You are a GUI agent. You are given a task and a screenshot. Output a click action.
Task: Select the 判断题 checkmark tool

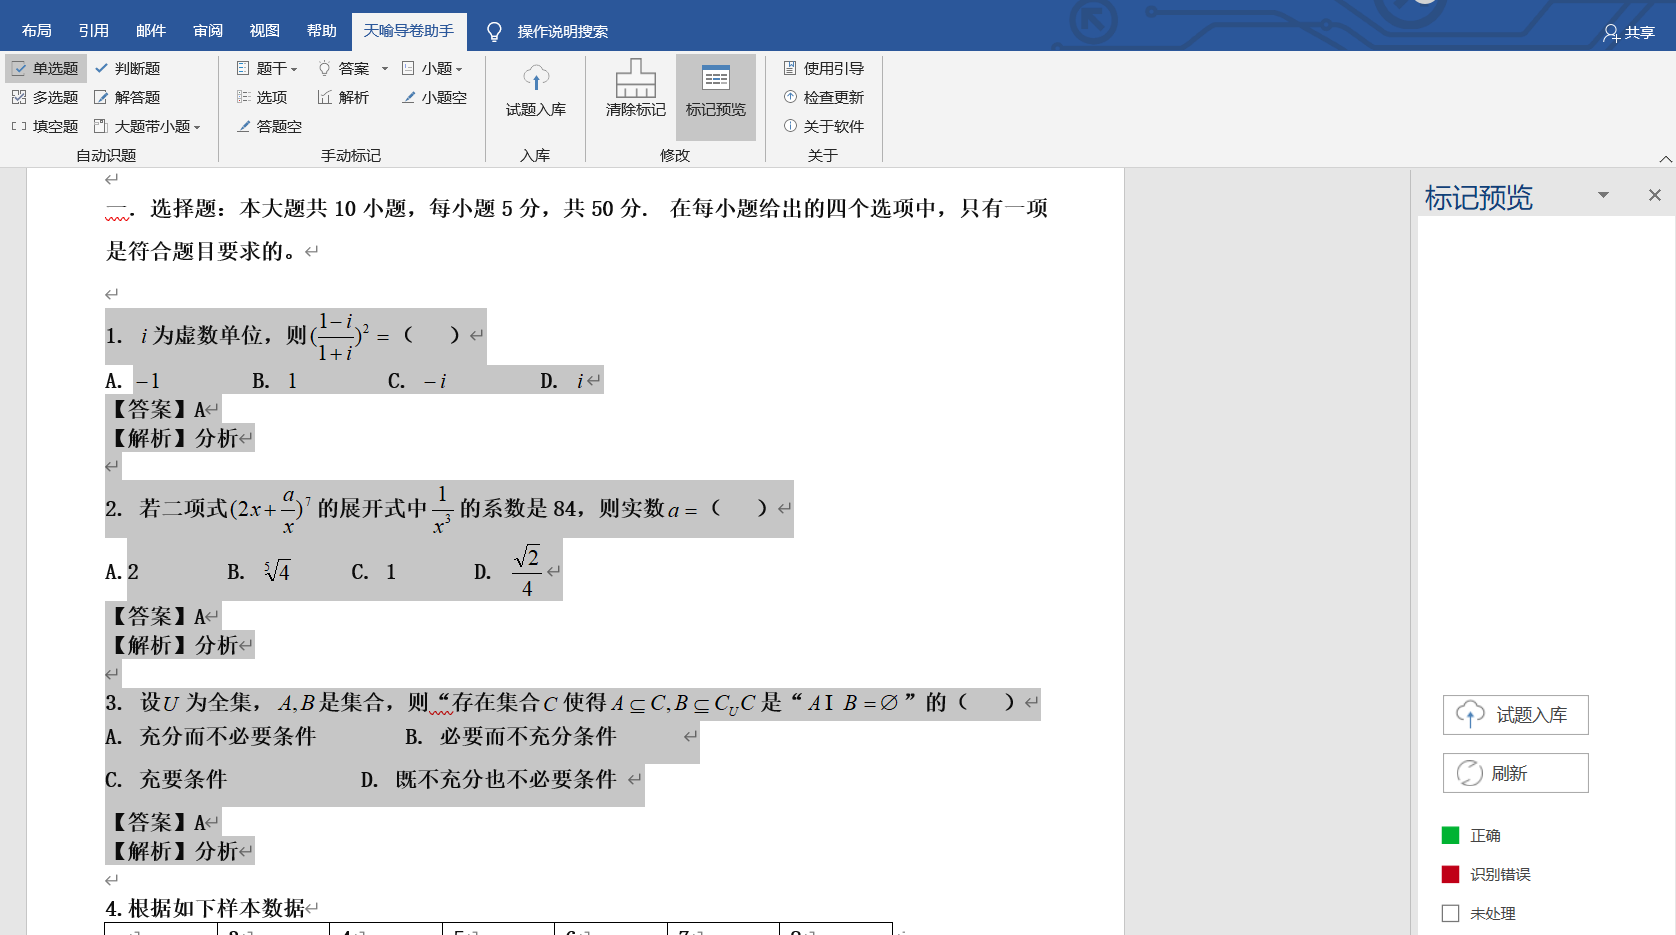127,69
